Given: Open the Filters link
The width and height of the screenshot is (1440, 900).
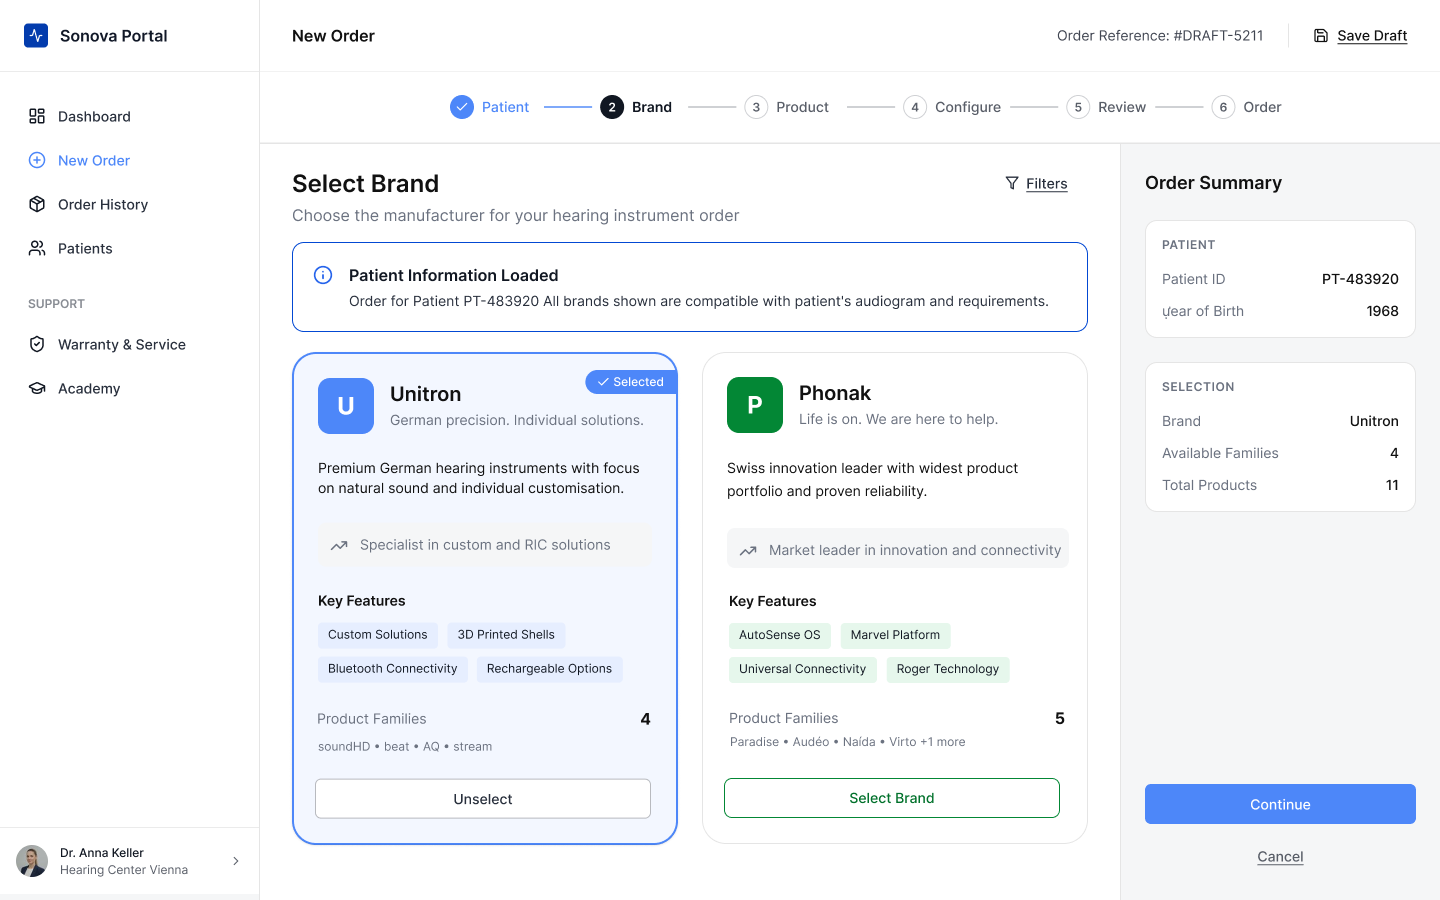Looking at the screenshot, I should tap(1047, 183).
